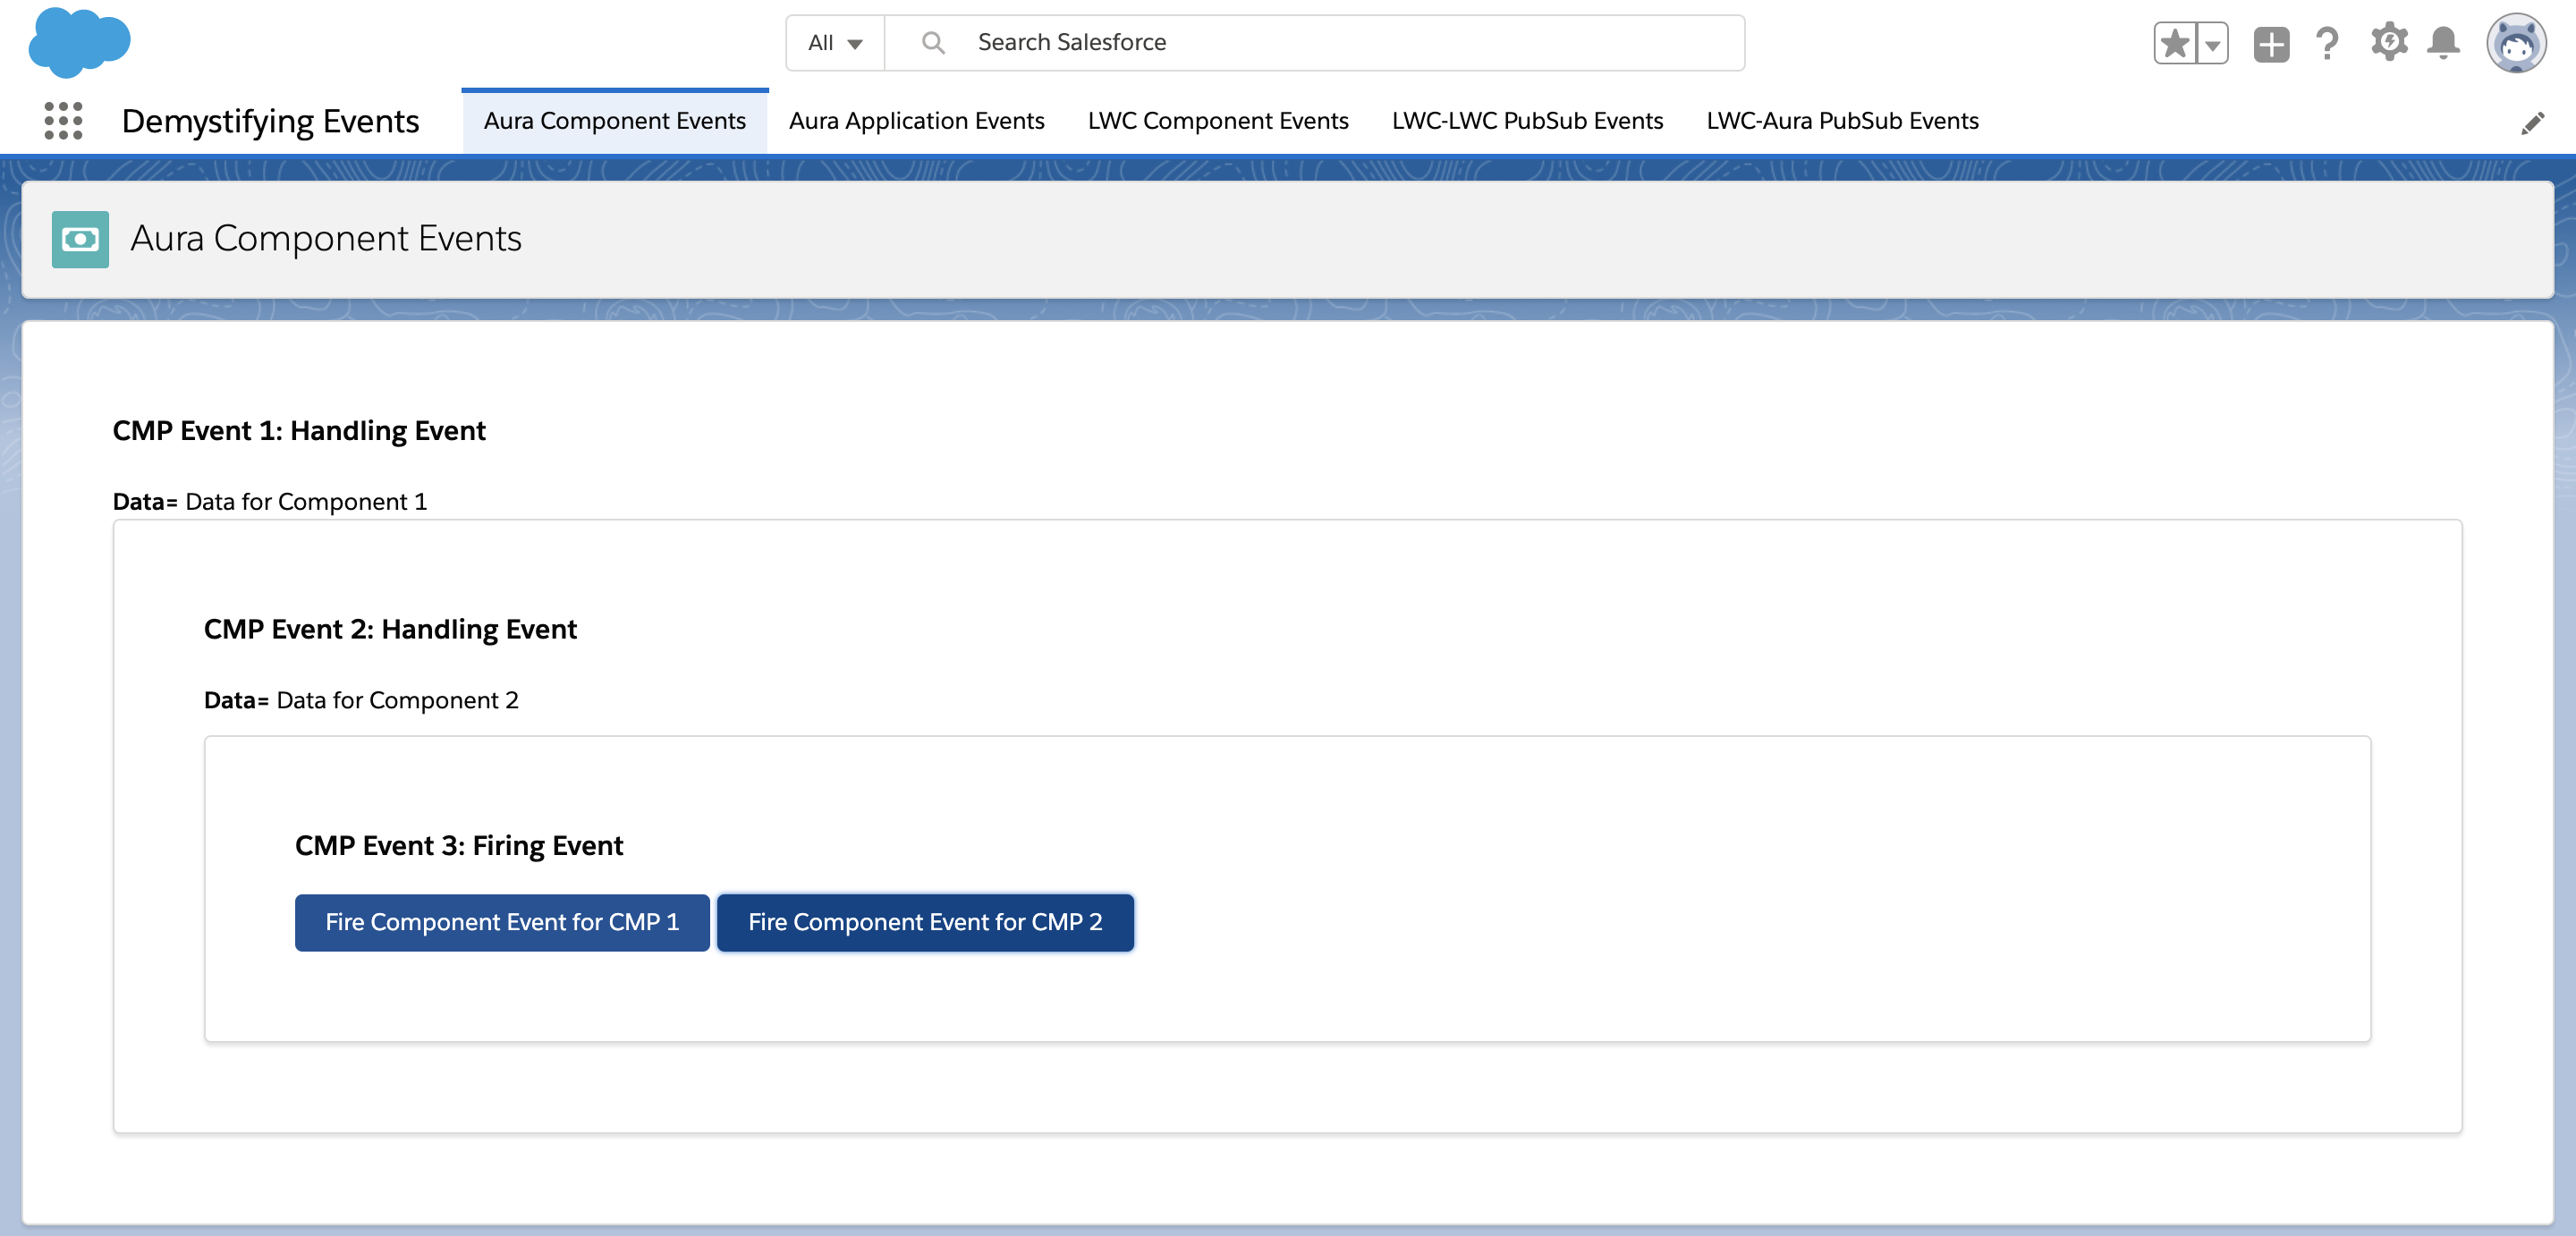Viewport: 2576px width, 1236px height.
Task: Add this page to favorites star
Action: [x=2174, y=43]
